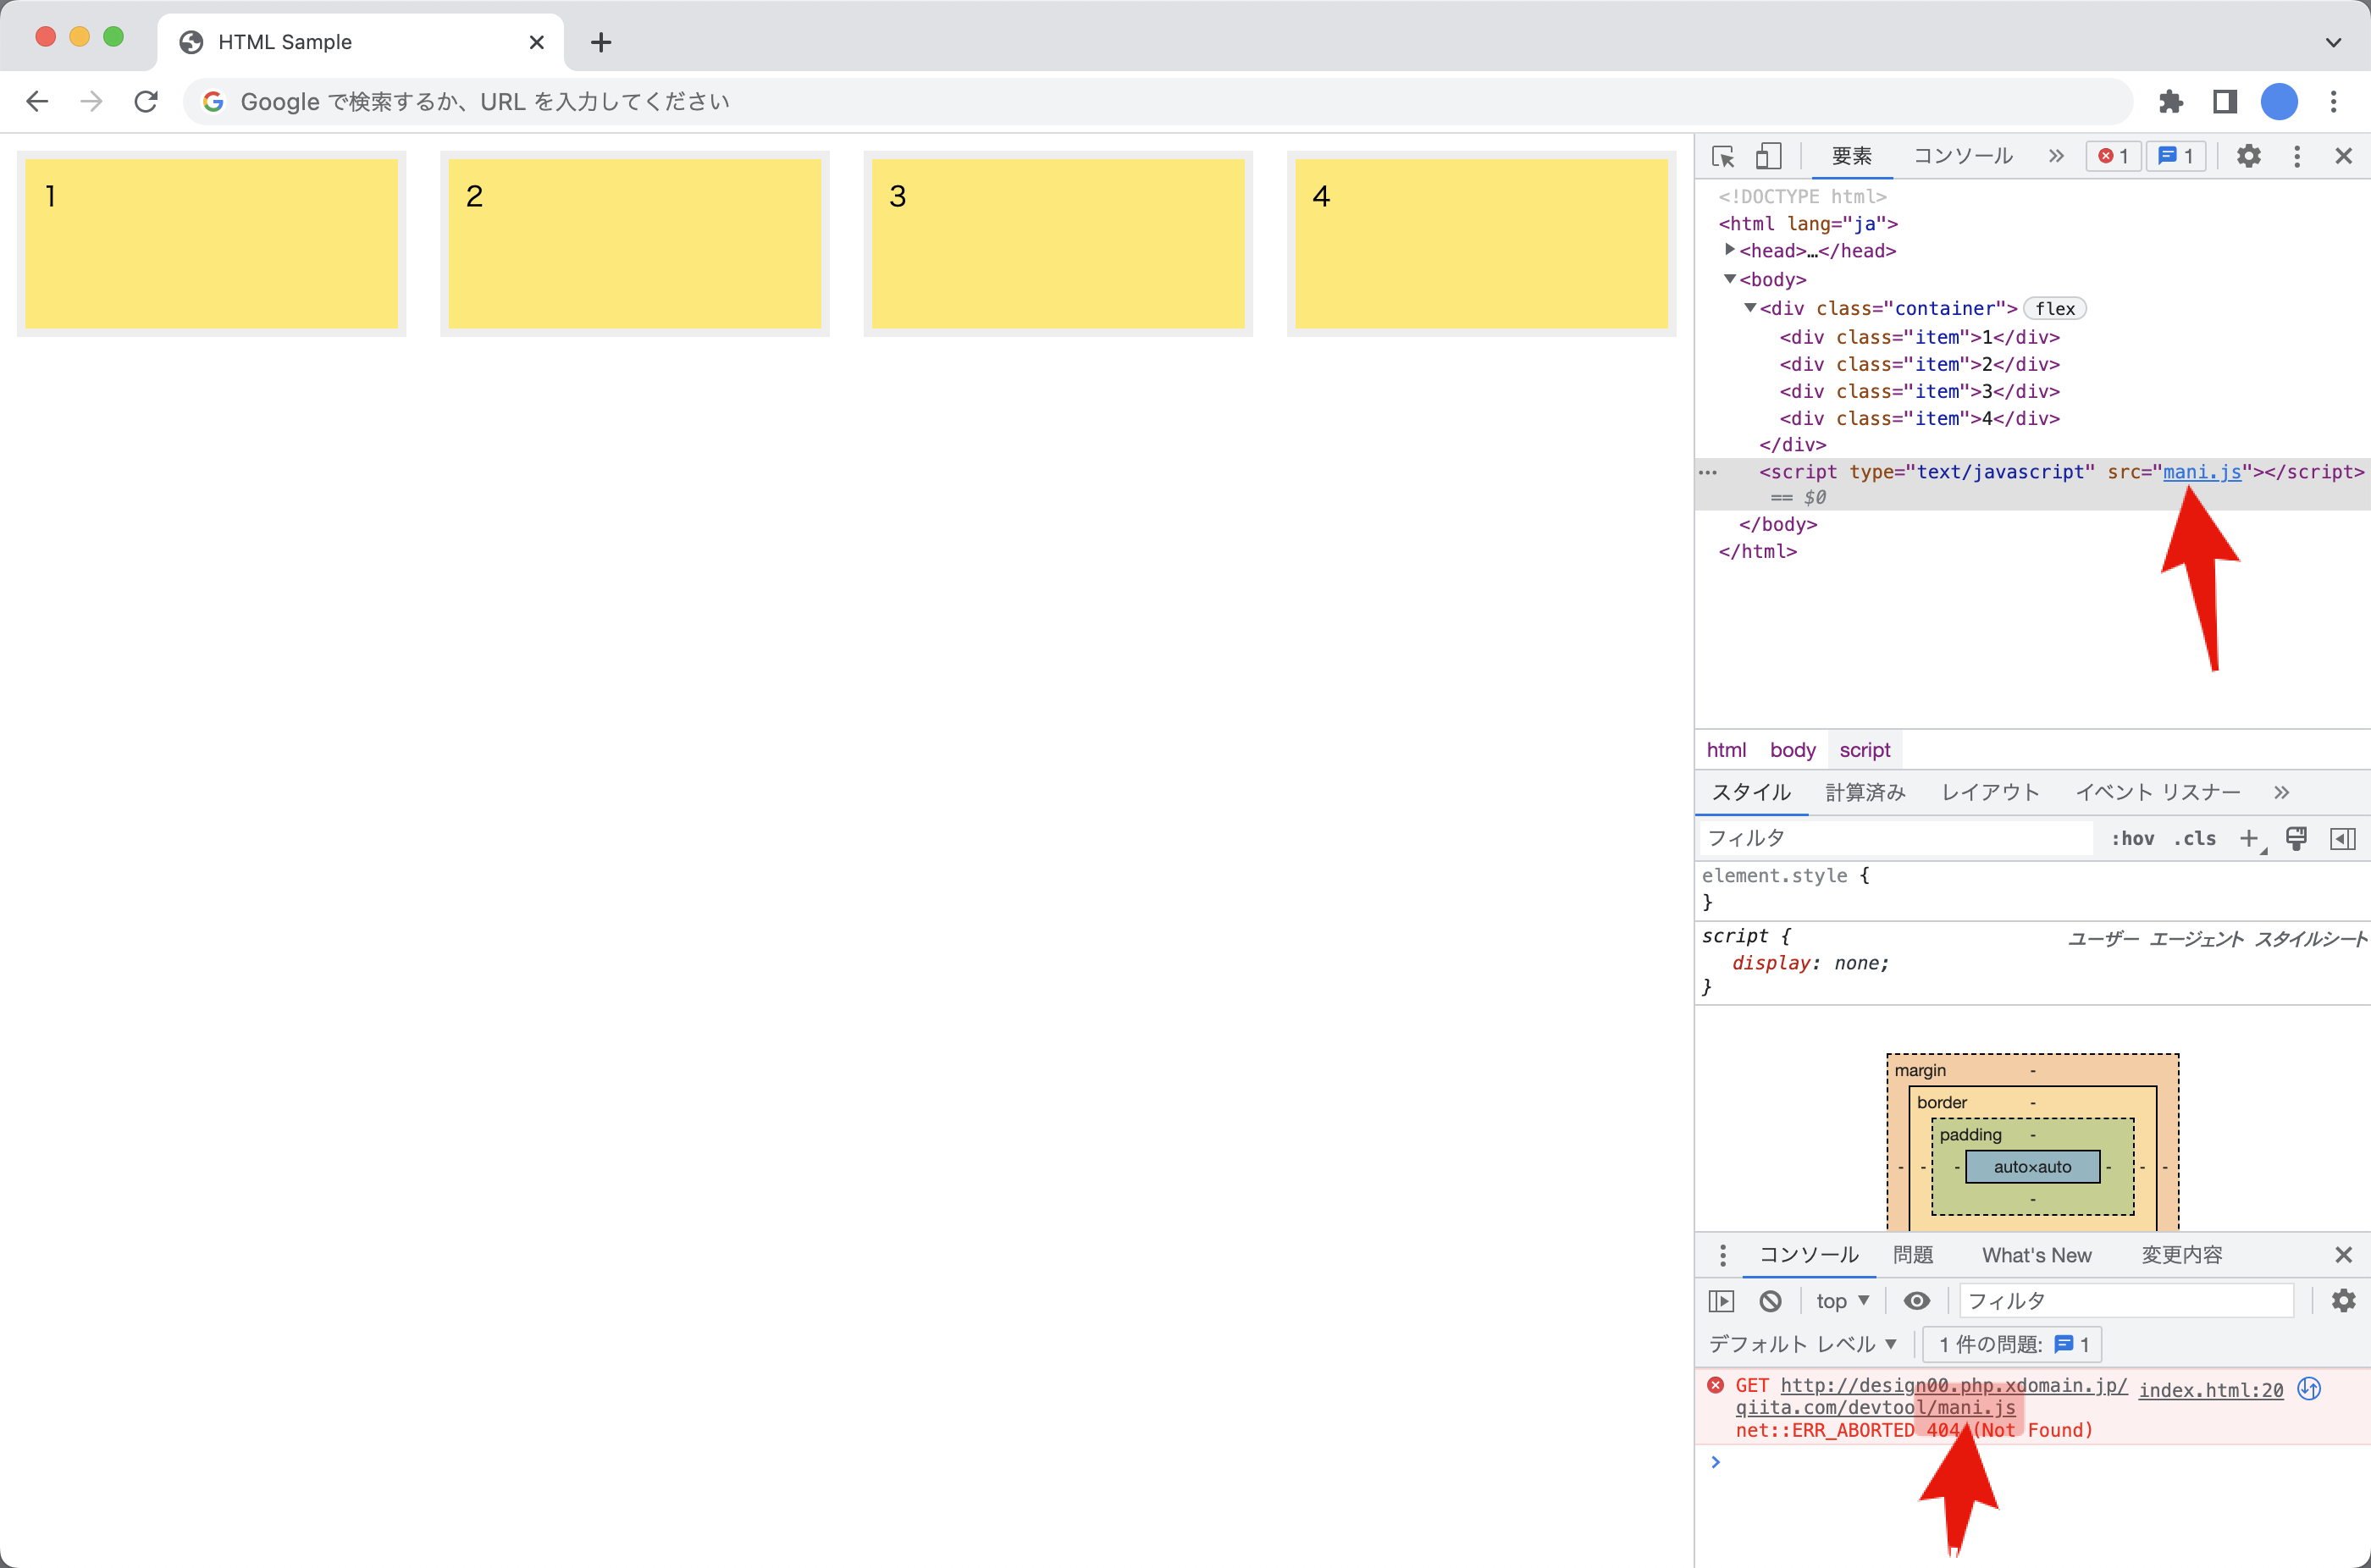The image size is (2371, 1568).
Task: Open DevTools settings gear
Action: [2248, 156]
